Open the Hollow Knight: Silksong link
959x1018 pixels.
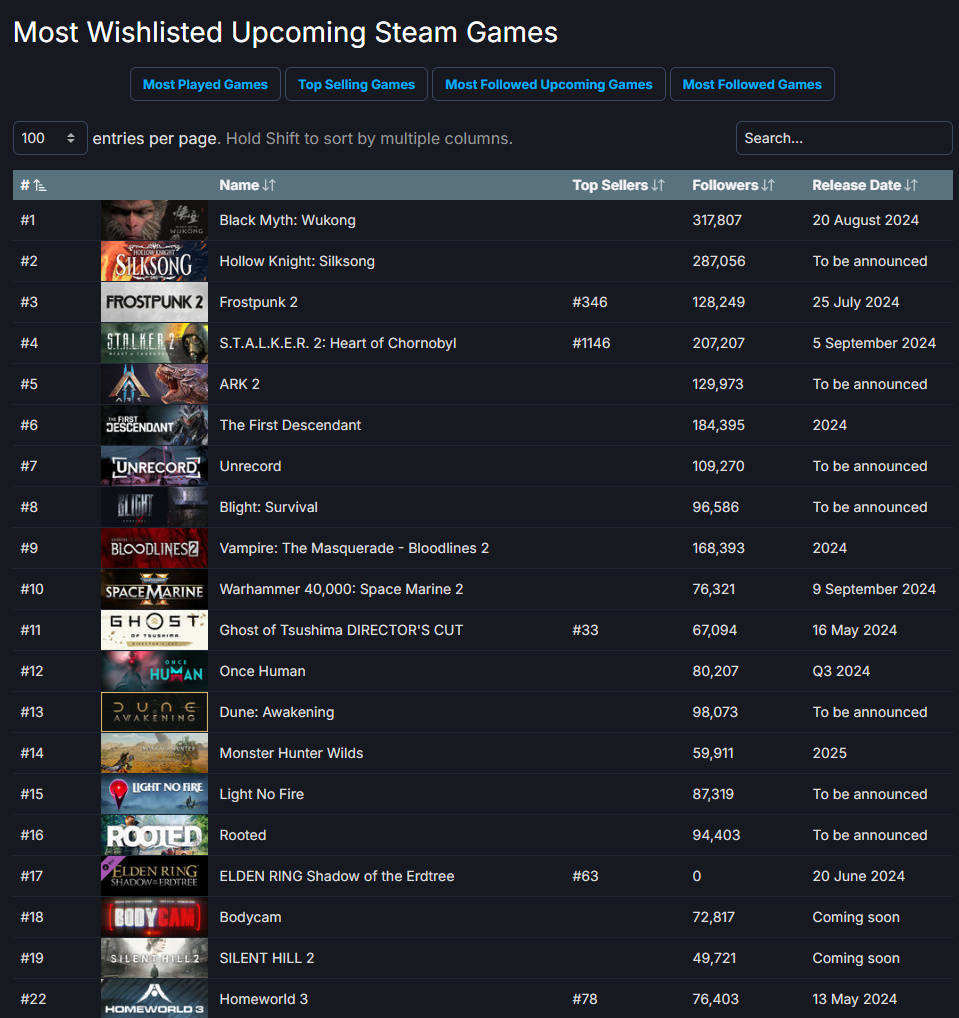(297, 261)
